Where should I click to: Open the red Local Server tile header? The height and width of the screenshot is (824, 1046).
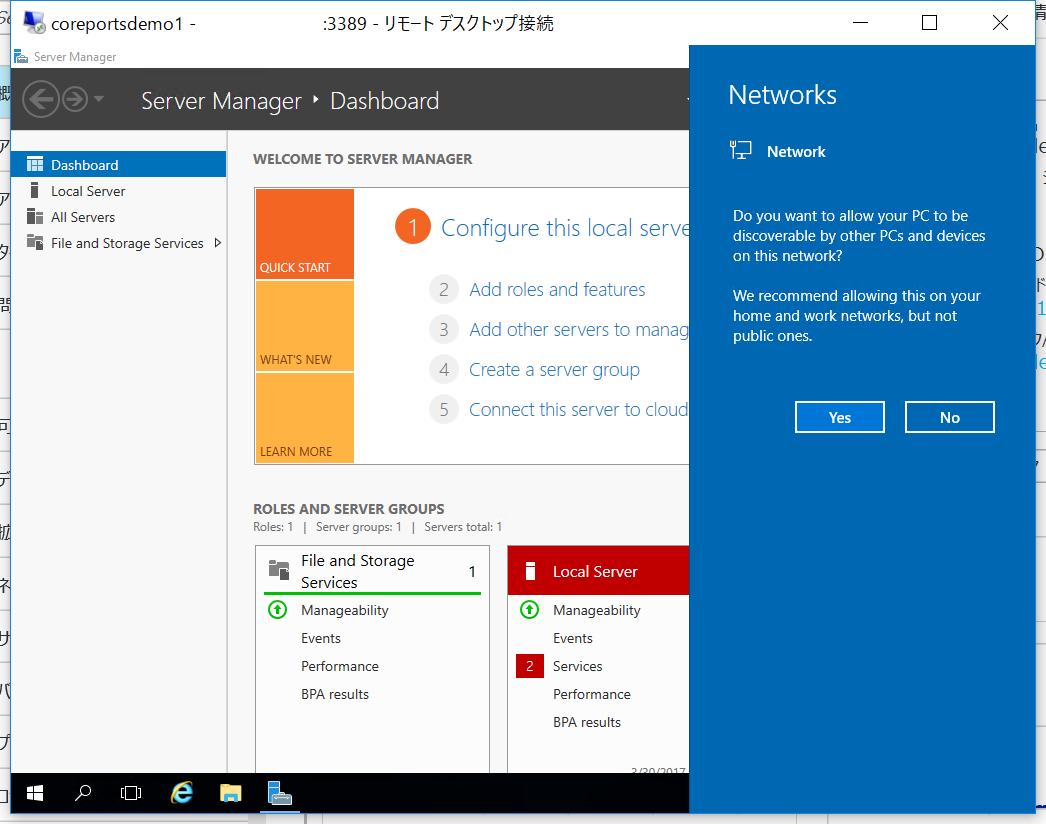pos(598,571)
